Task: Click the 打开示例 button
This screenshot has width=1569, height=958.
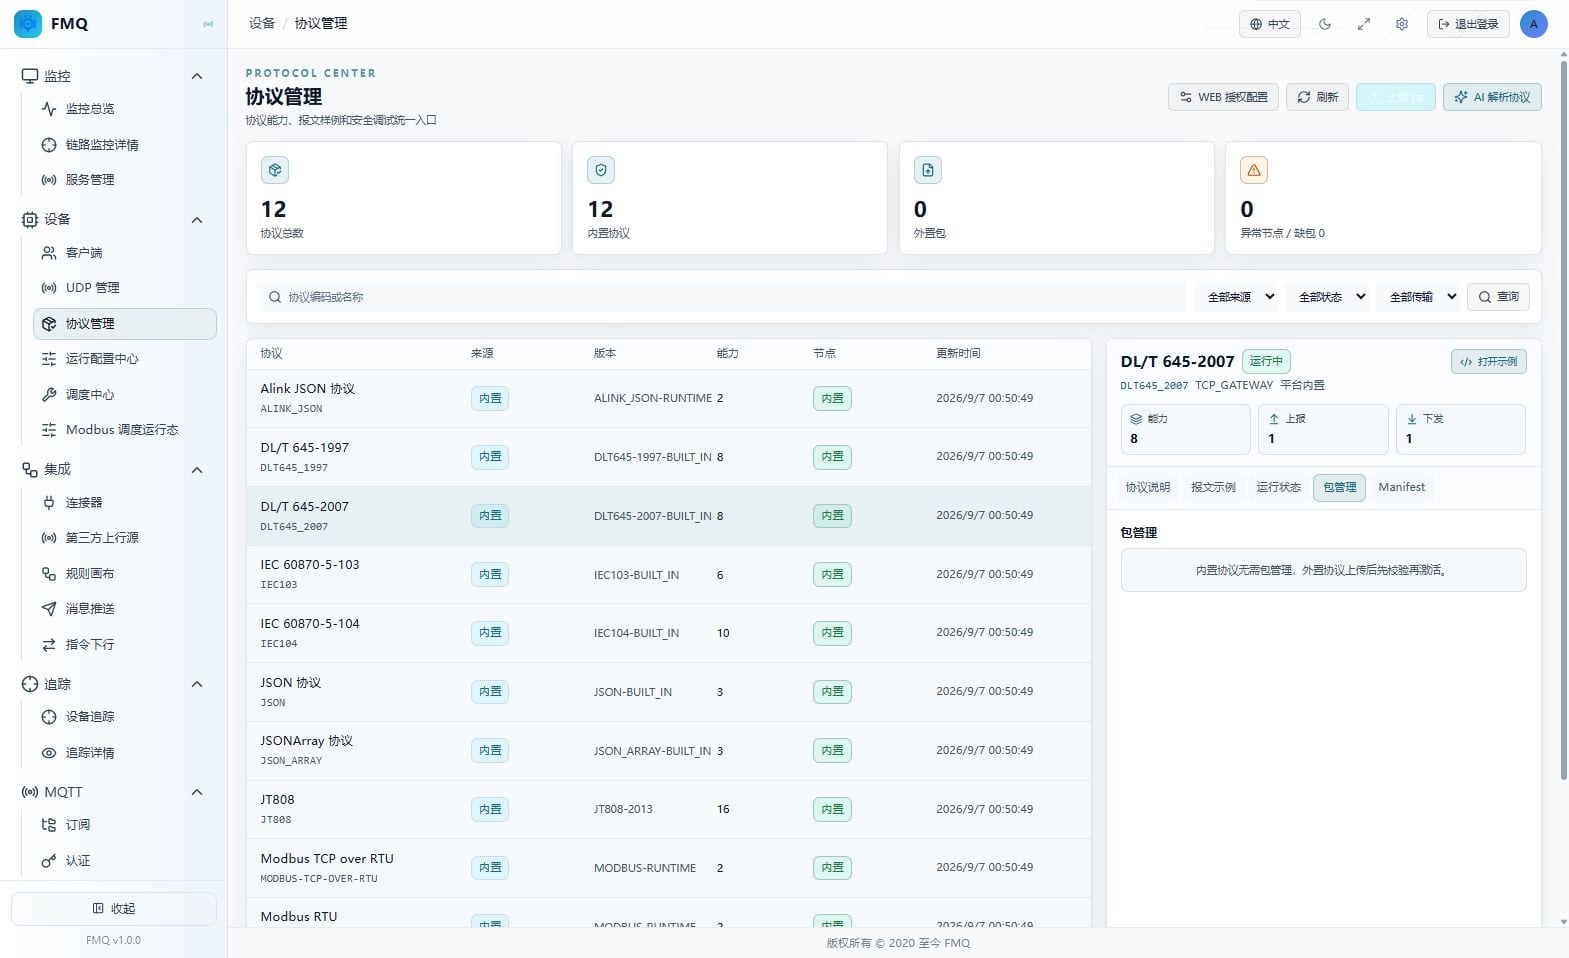Action: [1488, 362]
